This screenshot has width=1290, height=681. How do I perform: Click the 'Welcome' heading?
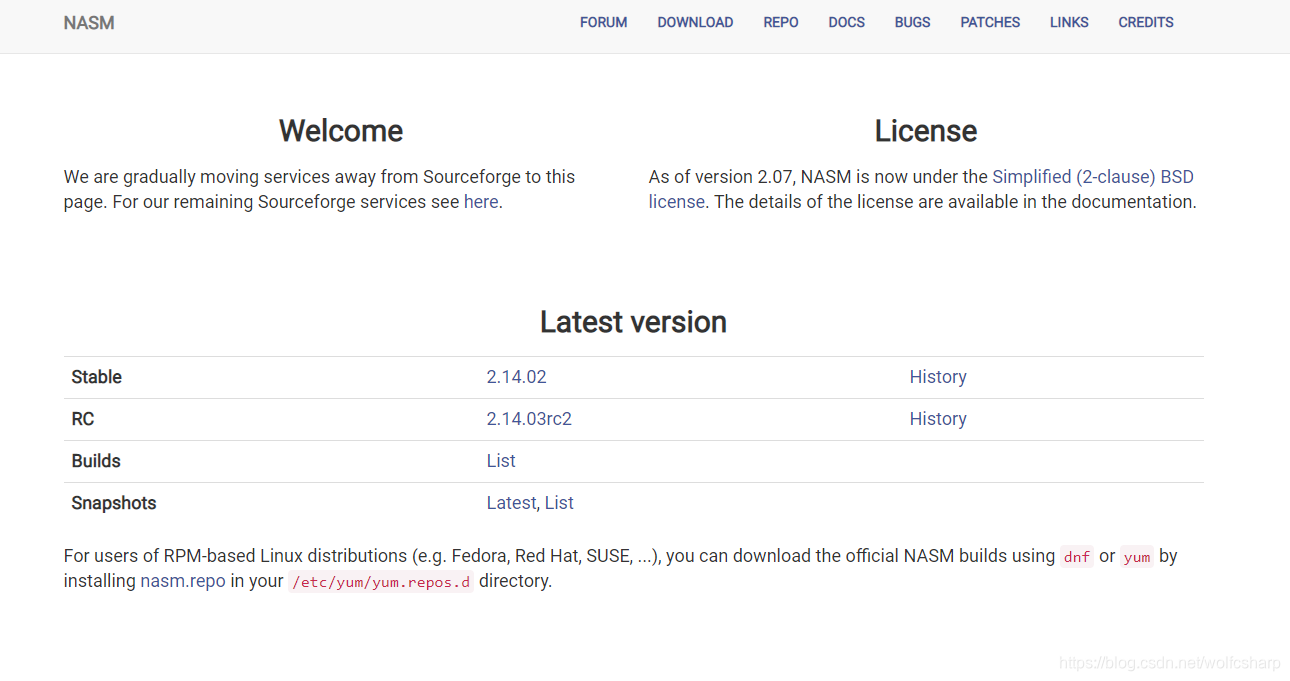pos(341,131)
